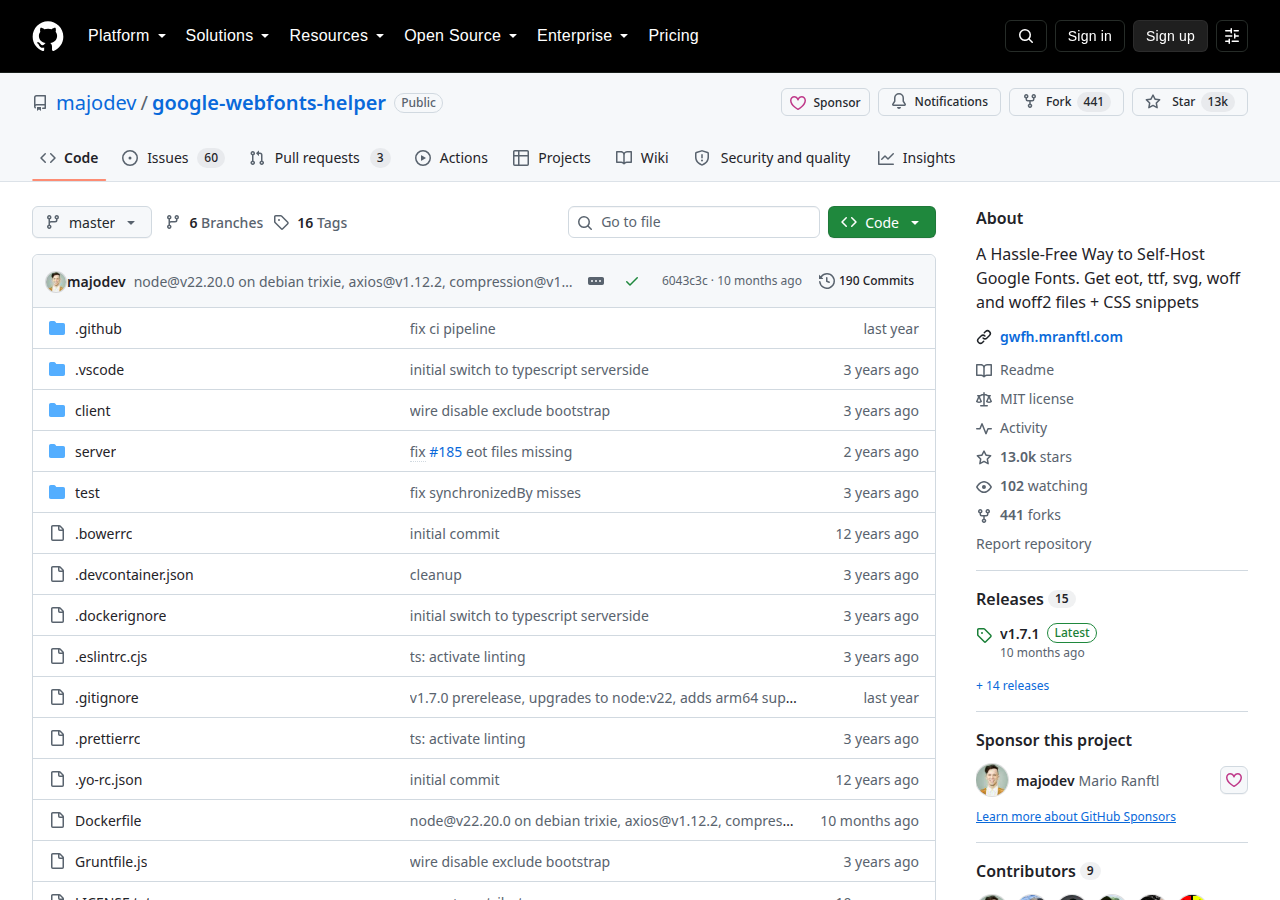Click the green check status icon

[x=632, y=281]
